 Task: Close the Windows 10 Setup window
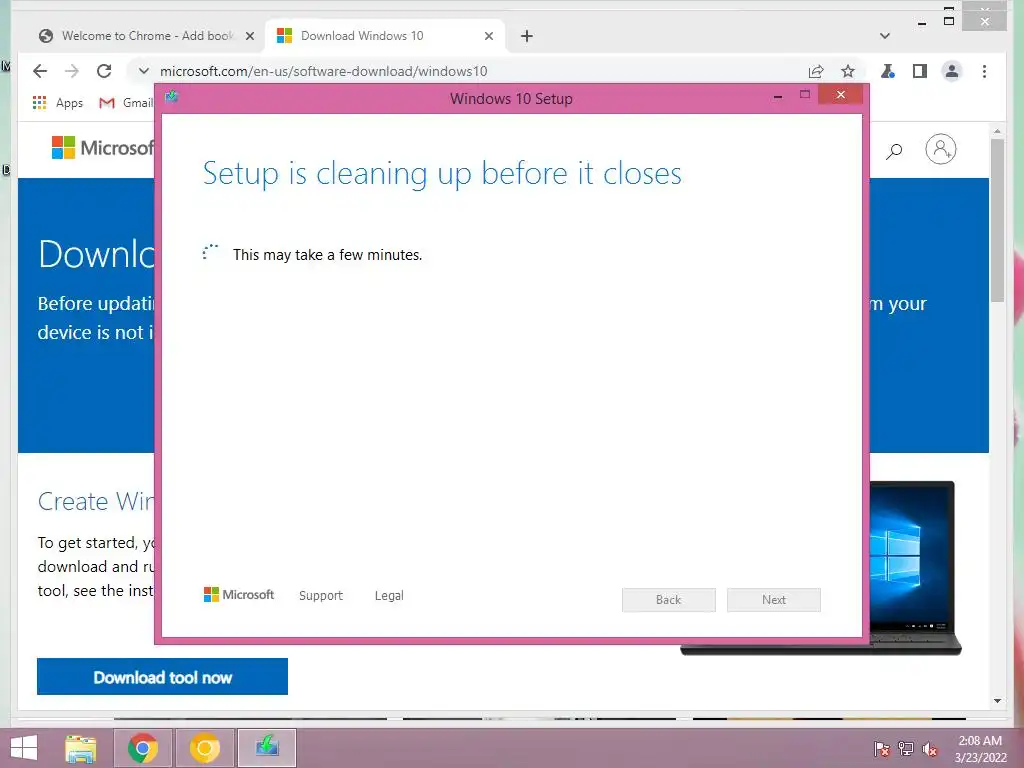click(840, 95)
